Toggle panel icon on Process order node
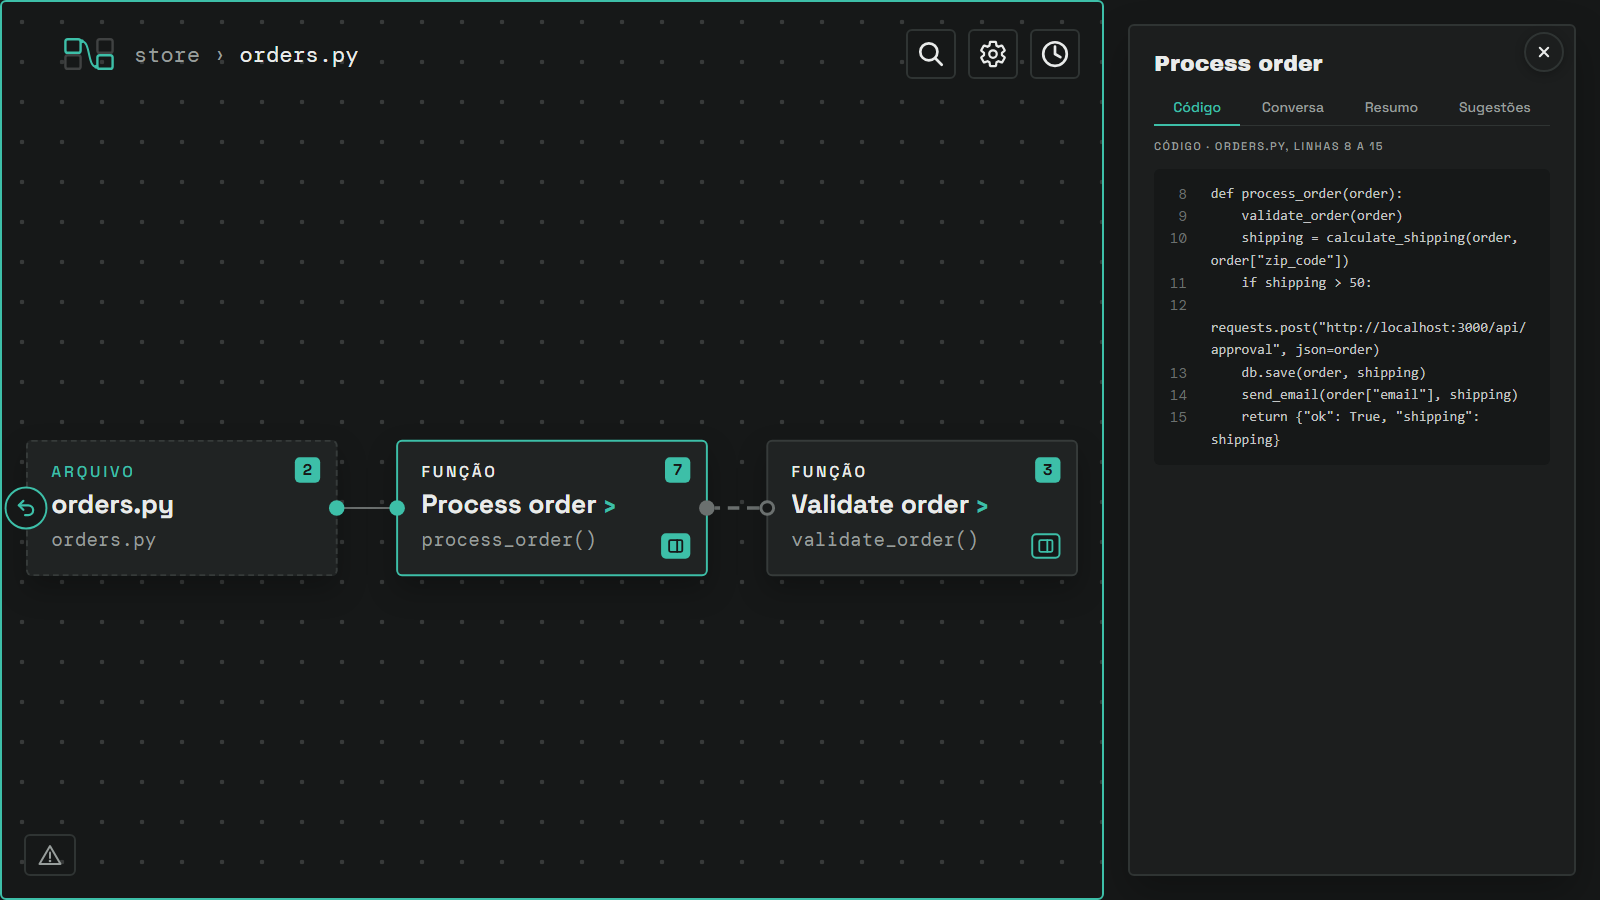This screenshot has width=1600, height=900. click(x=676, y=546)
